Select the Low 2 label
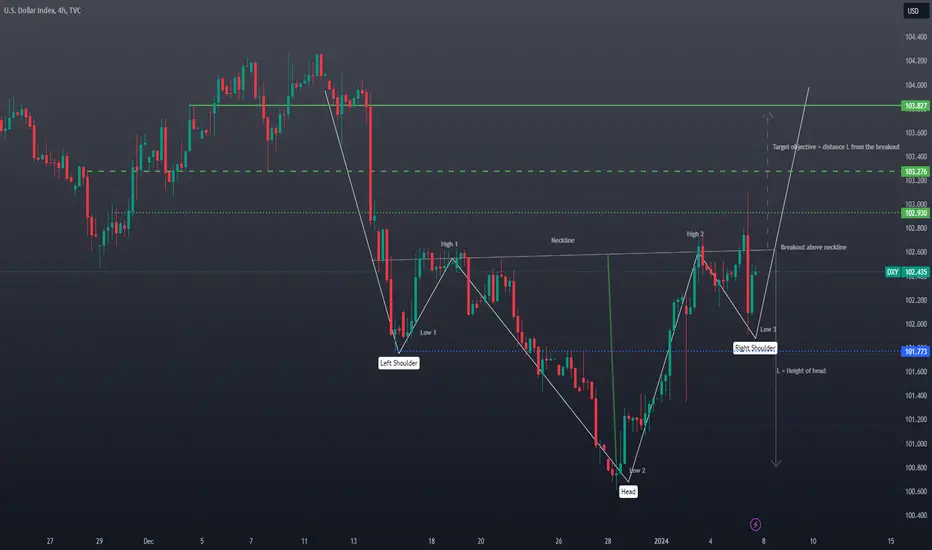The image size is (932, 550). [637, 470]
